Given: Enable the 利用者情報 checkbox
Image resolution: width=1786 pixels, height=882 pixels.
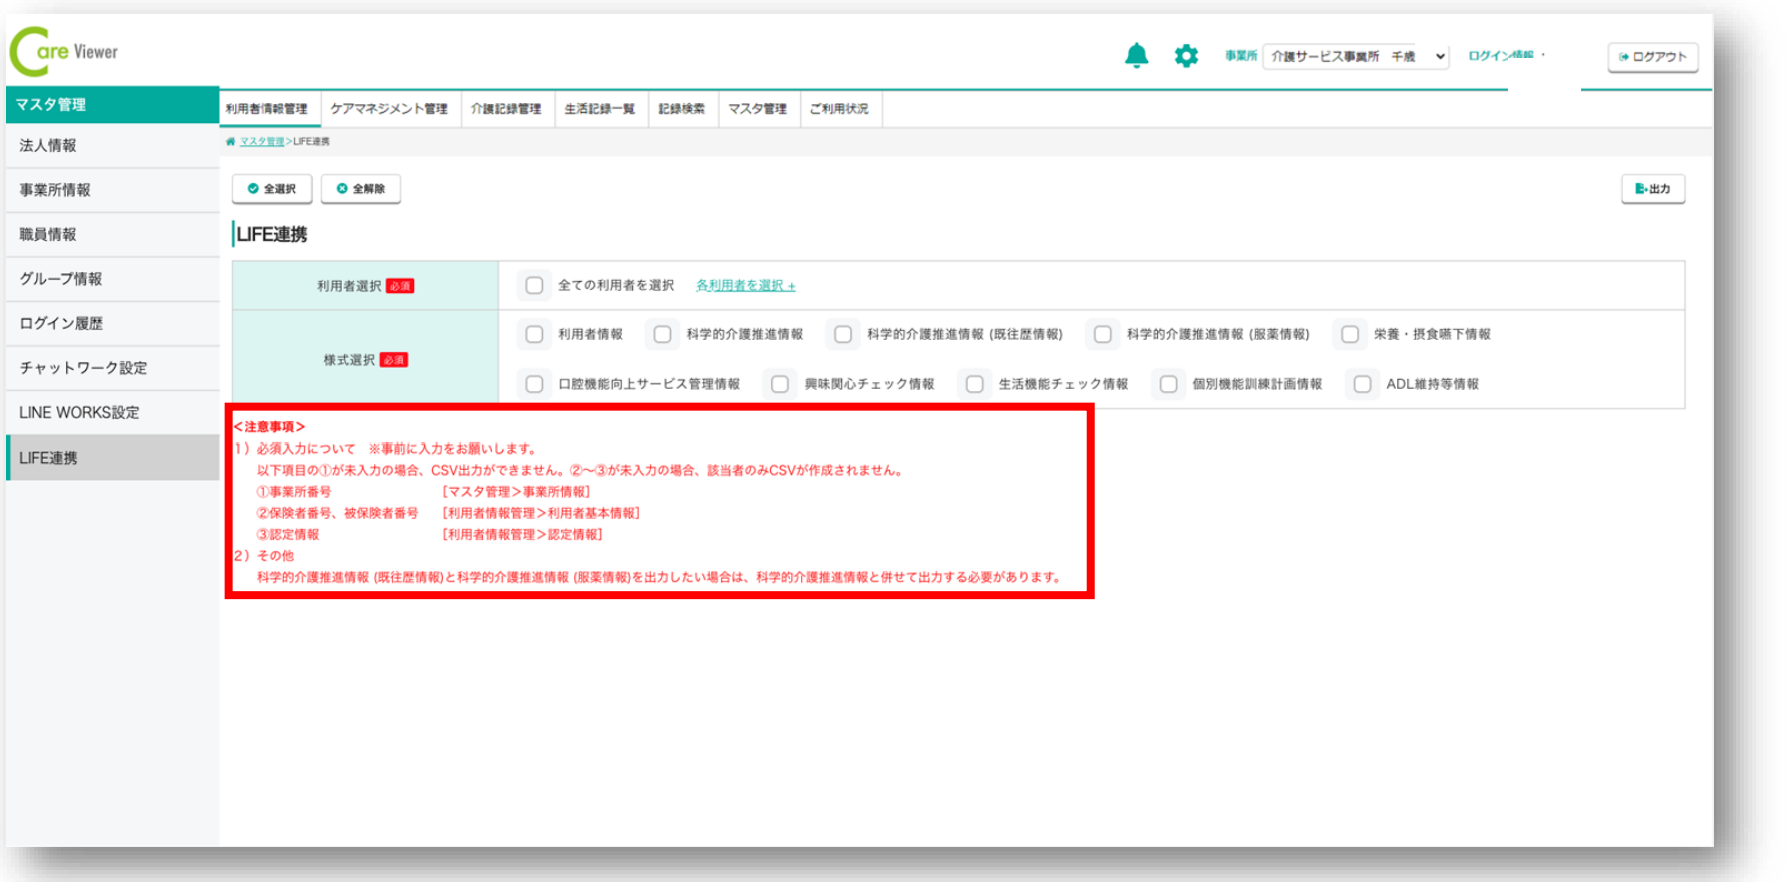Looking at the screenshot, I should (x=535, y=335).
